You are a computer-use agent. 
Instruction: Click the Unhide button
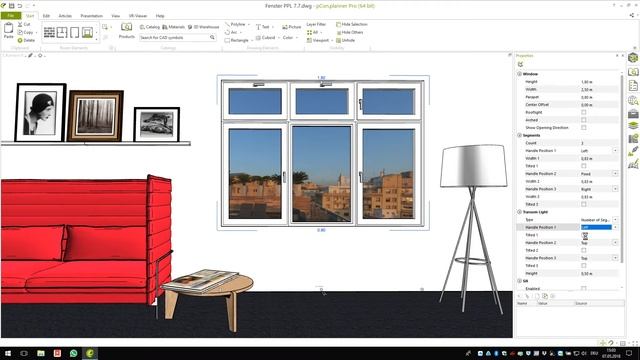[345, 40]
